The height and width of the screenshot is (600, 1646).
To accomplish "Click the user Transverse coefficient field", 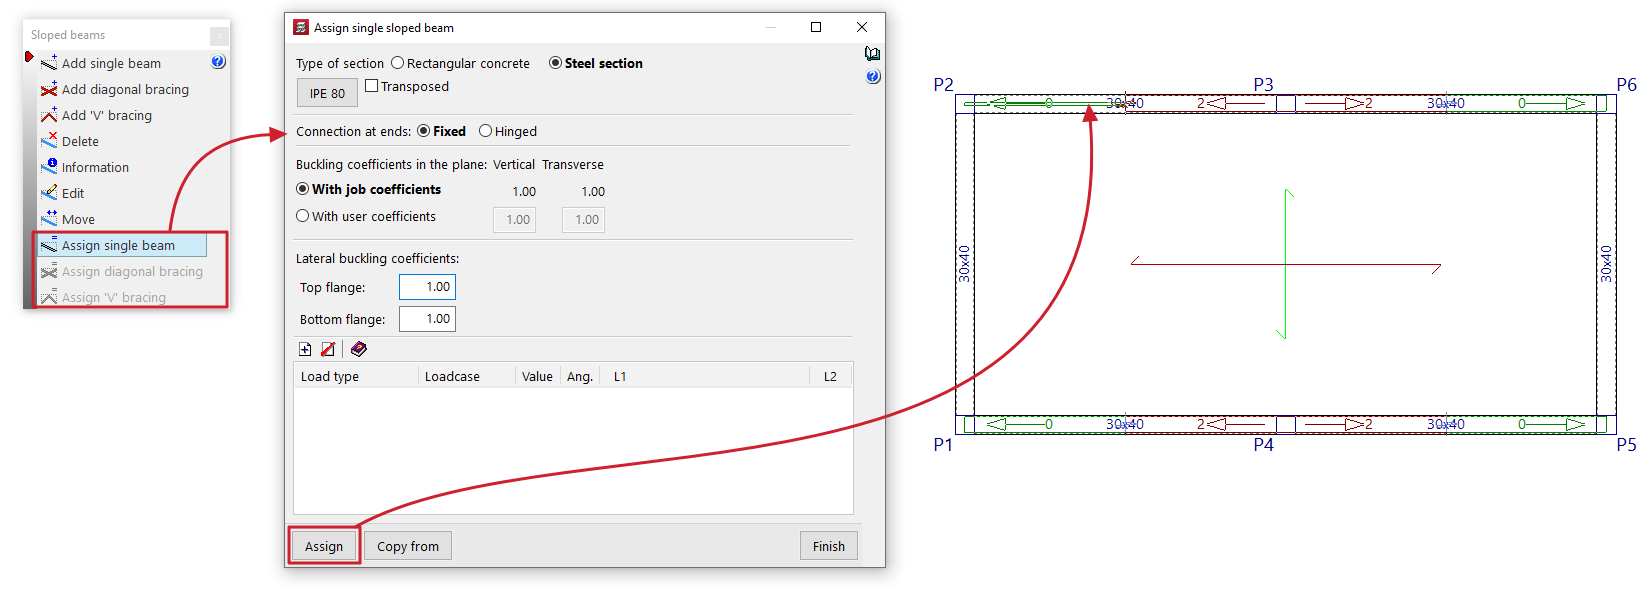I will coord(583,220).
